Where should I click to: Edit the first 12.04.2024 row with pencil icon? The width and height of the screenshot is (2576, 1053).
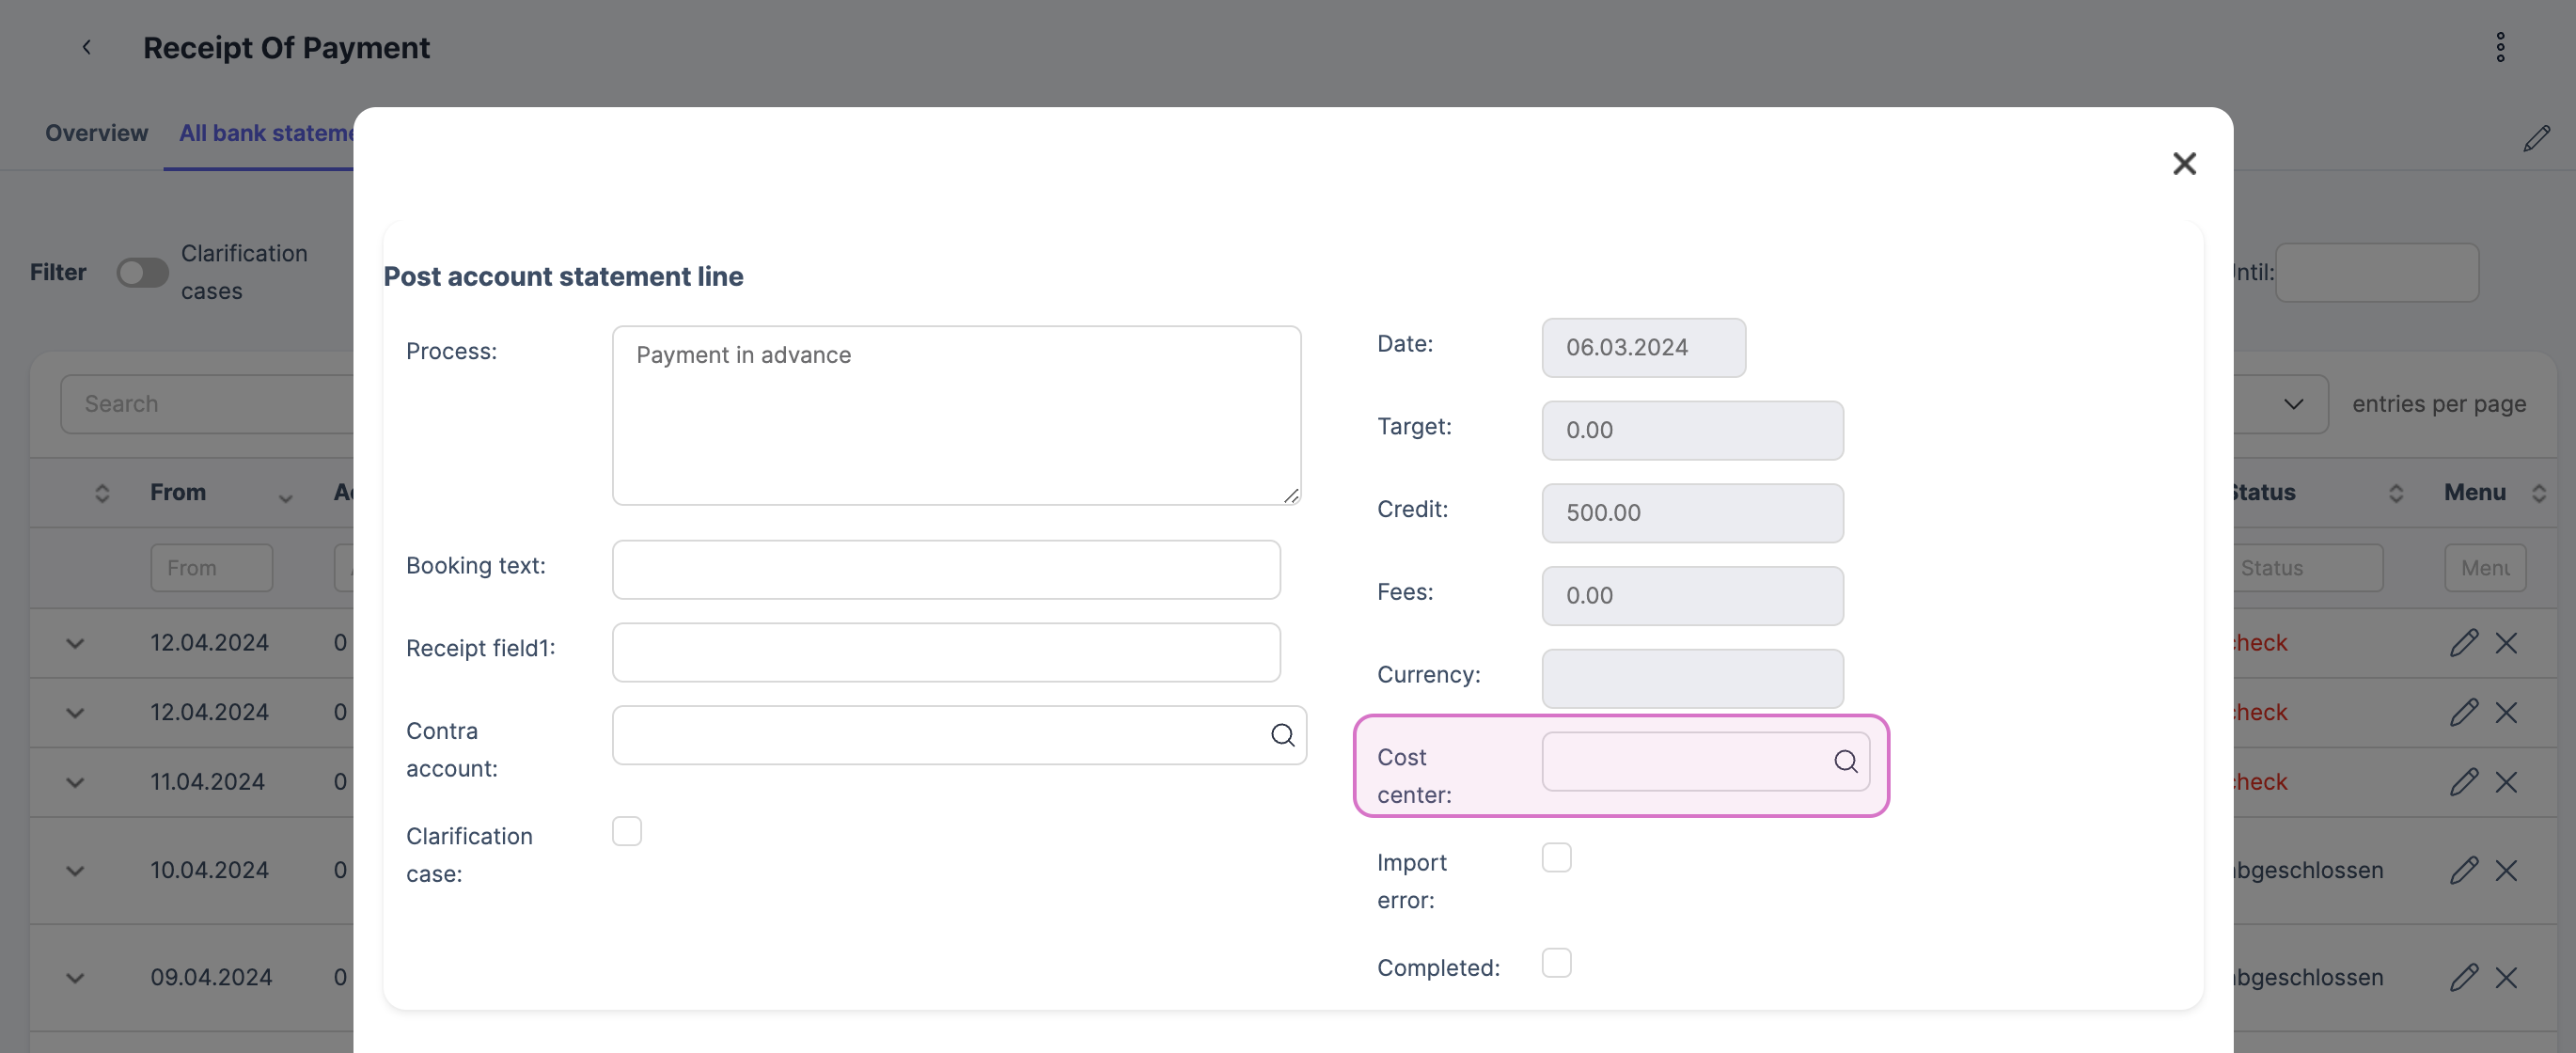pyautogui.click(x=2466, y=642)
